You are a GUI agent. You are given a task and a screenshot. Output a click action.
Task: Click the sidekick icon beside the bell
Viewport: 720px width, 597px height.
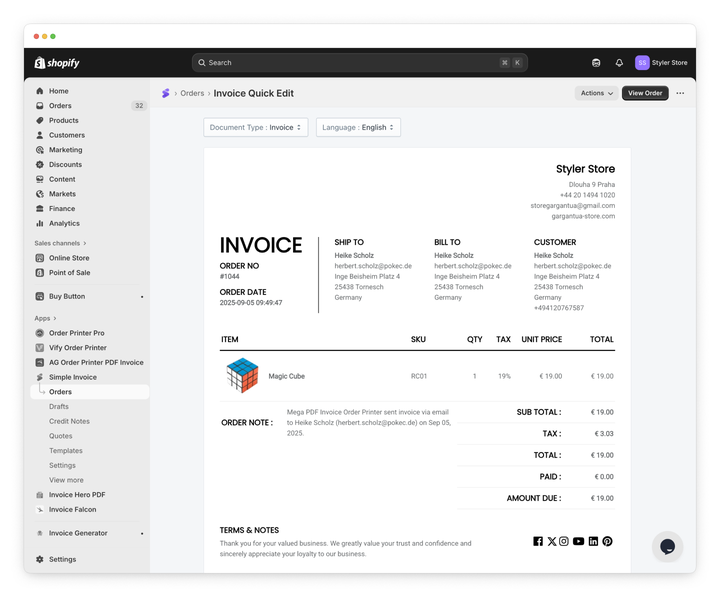tap(596, 62)
